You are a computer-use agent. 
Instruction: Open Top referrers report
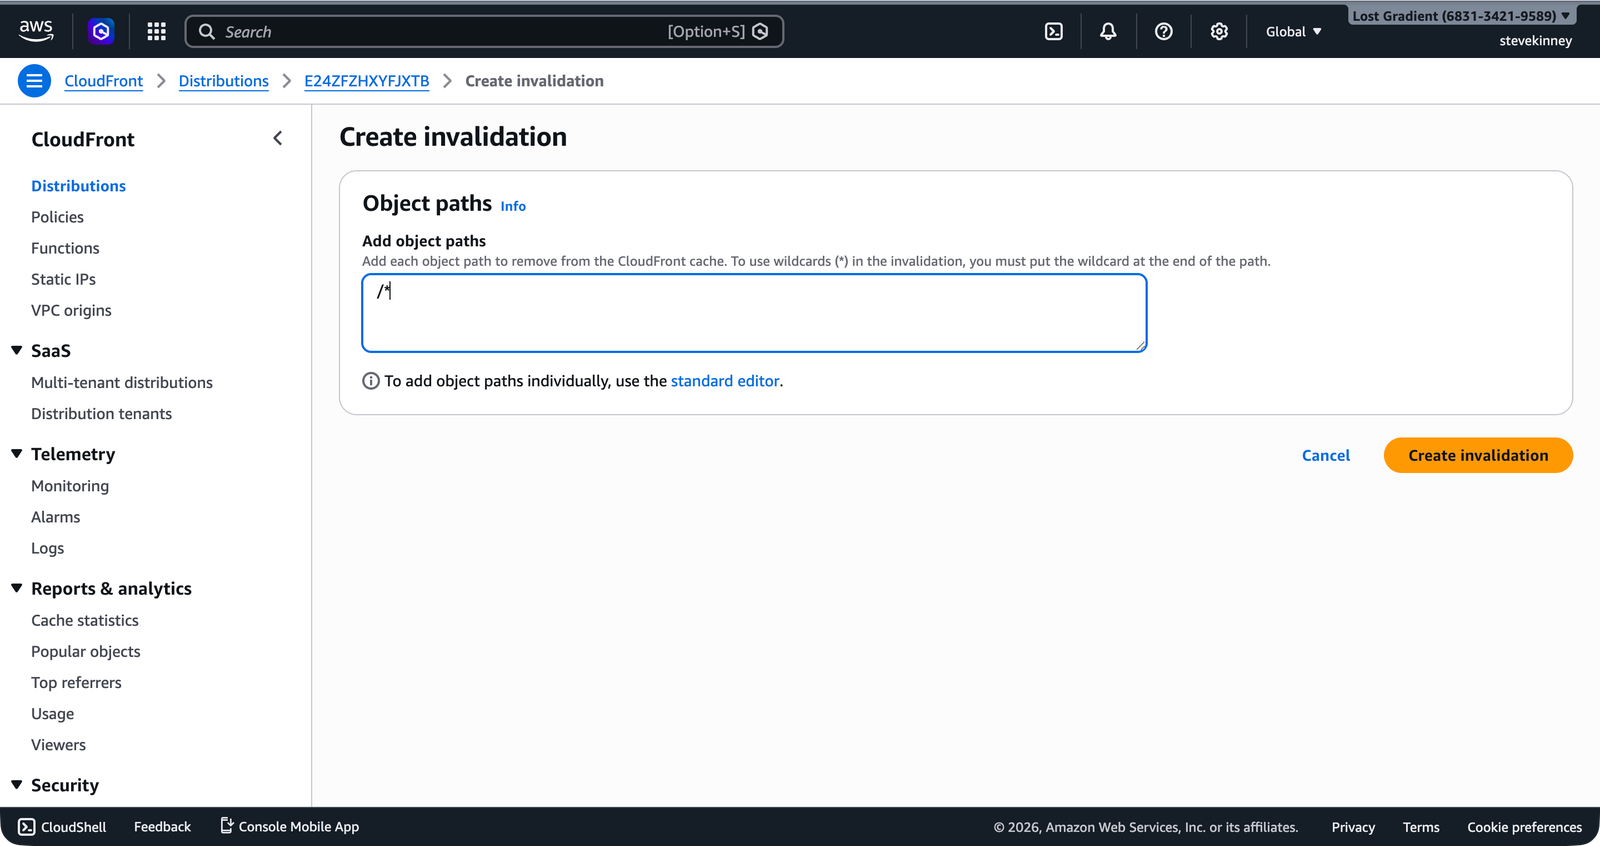pos(76,682)
